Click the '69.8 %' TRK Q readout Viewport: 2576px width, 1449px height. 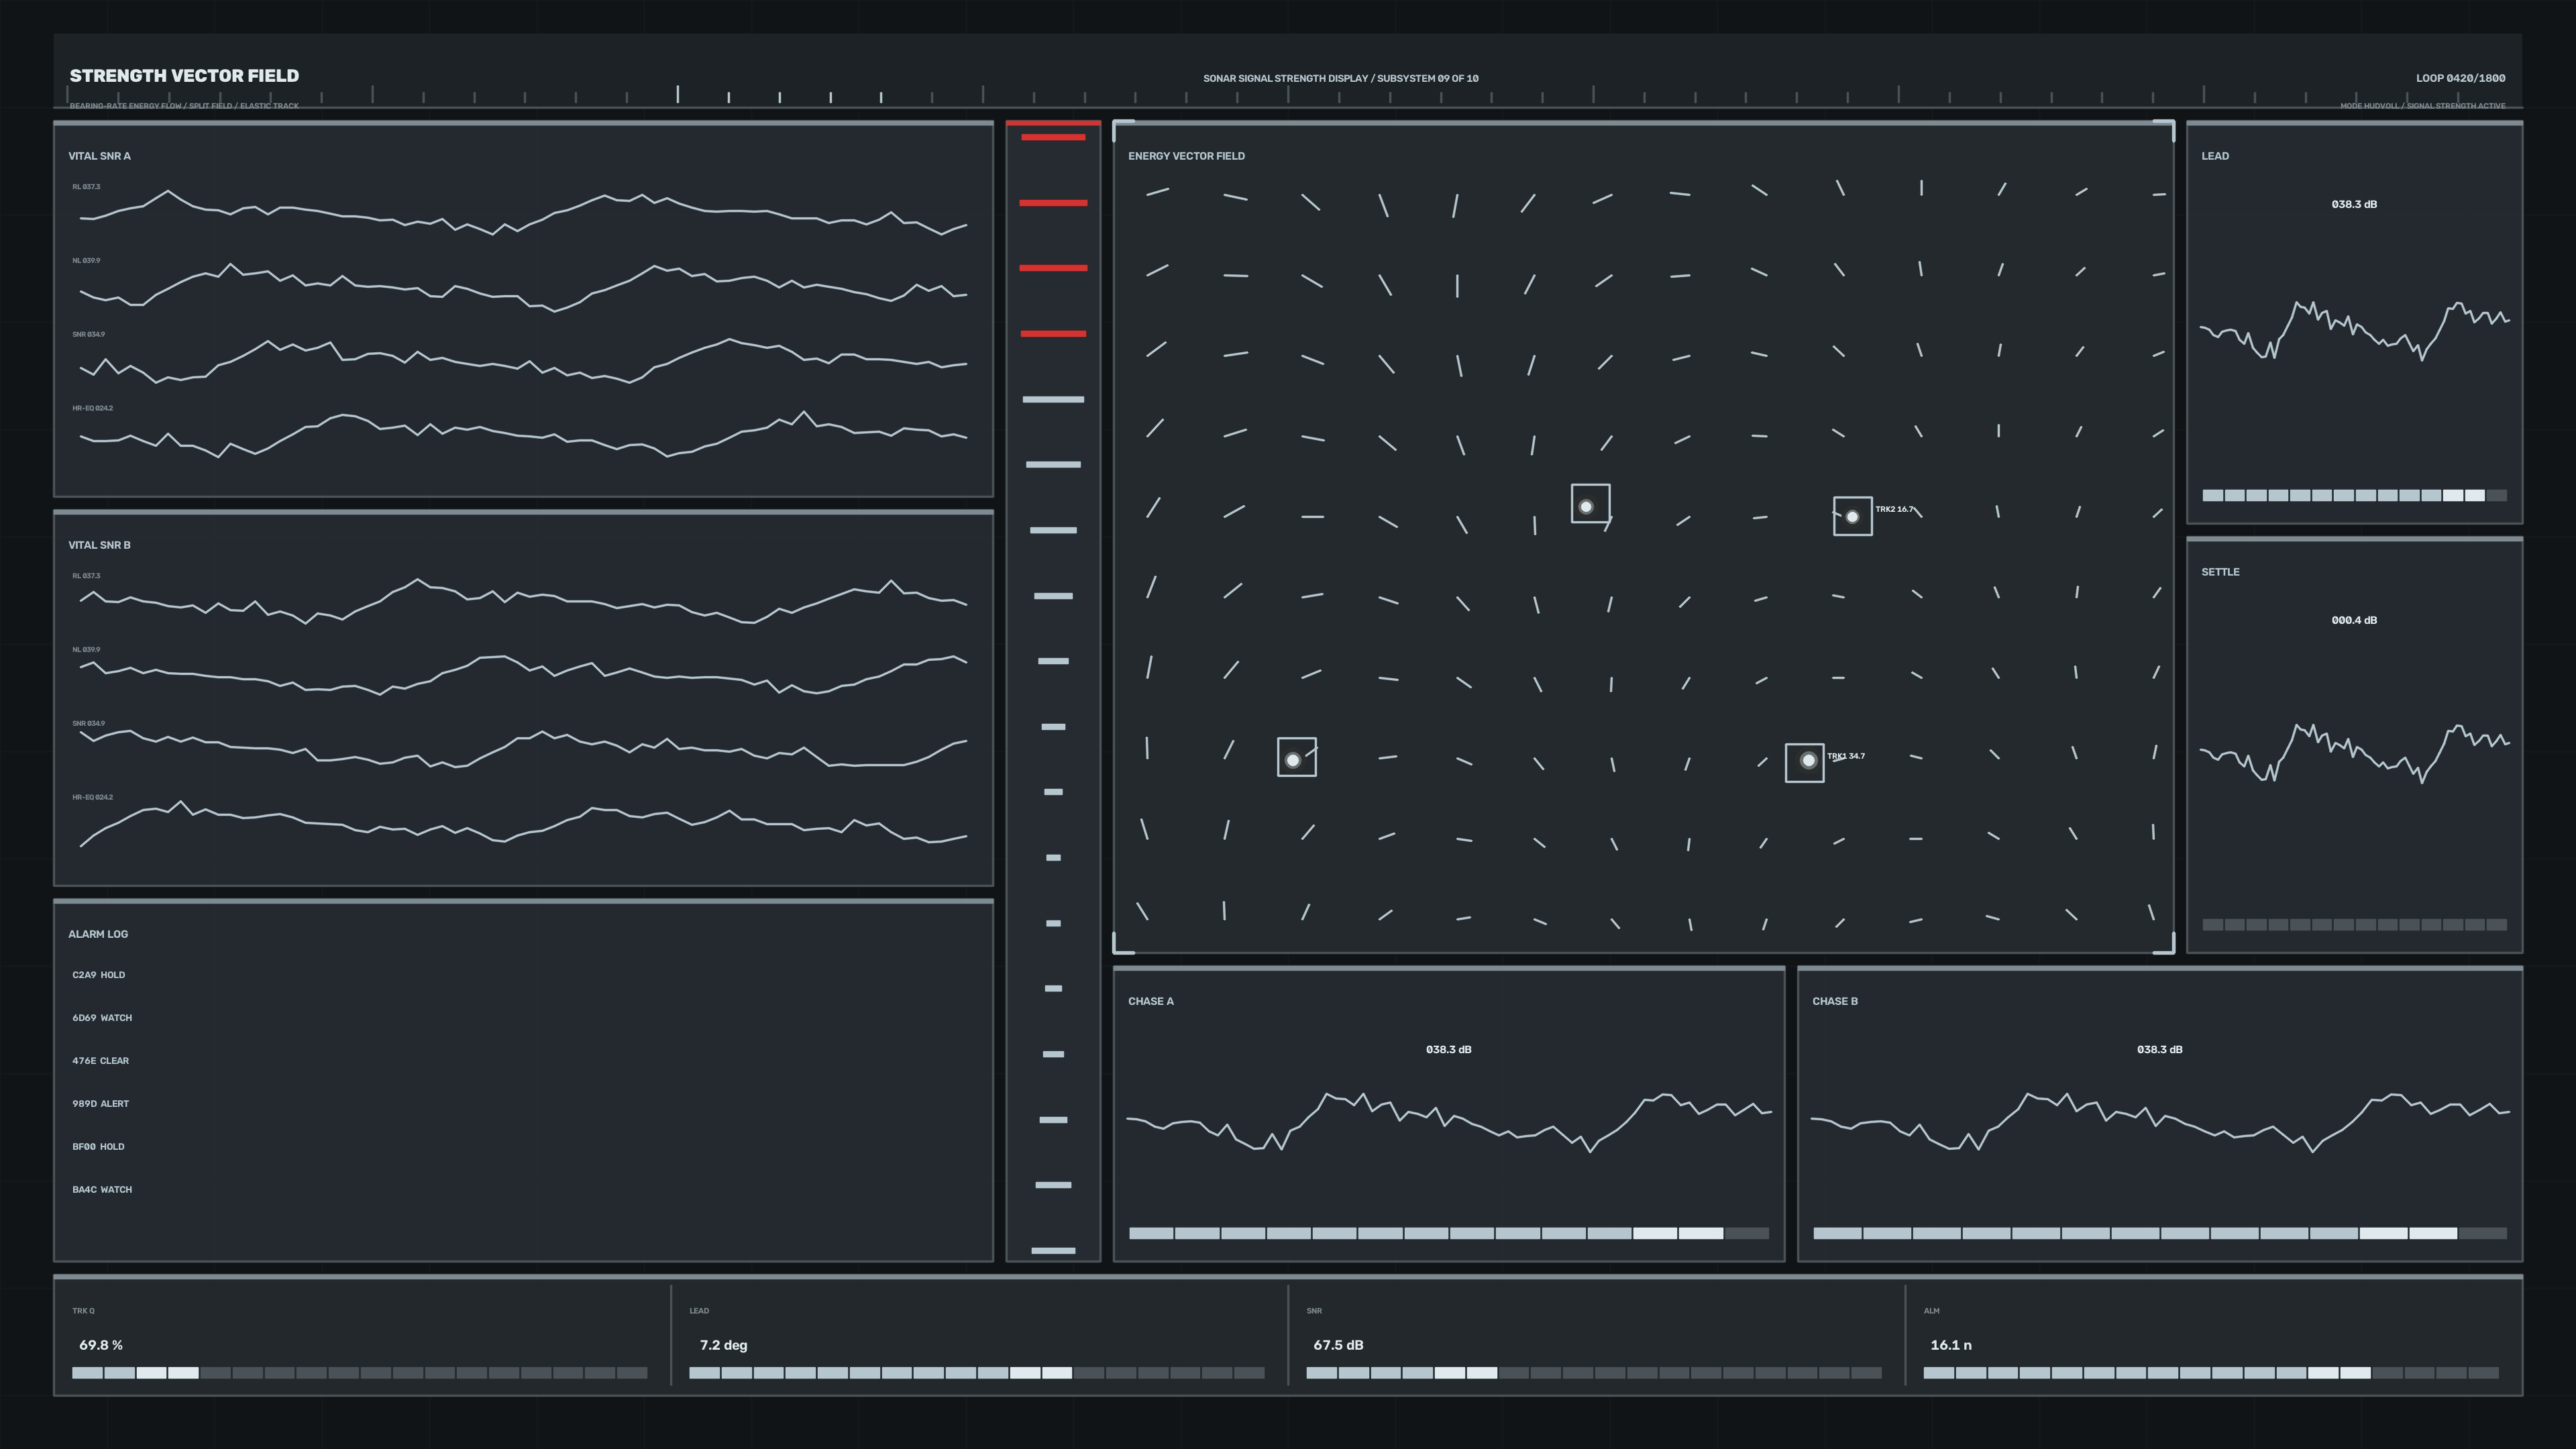coord(101,1345)
